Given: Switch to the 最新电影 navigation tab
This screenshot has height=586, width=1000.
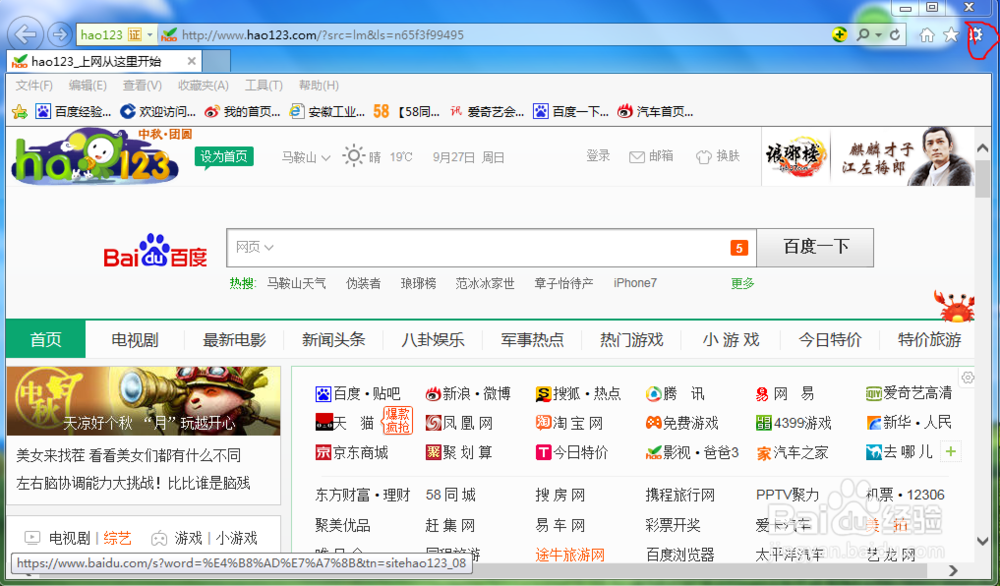Looking at the screenshot, I should [x=234, y=340].
